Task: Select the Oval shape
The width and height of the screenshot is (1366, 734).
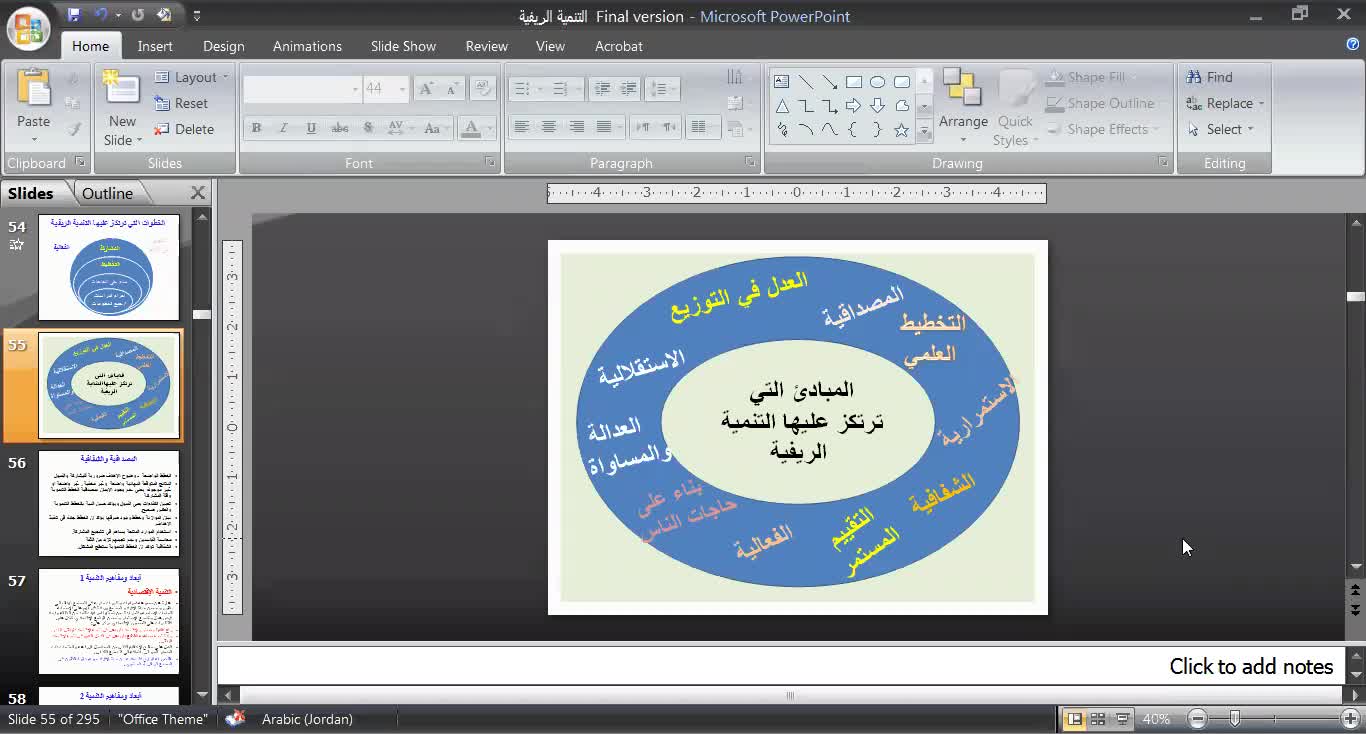Action: click(x=878, y=82)
